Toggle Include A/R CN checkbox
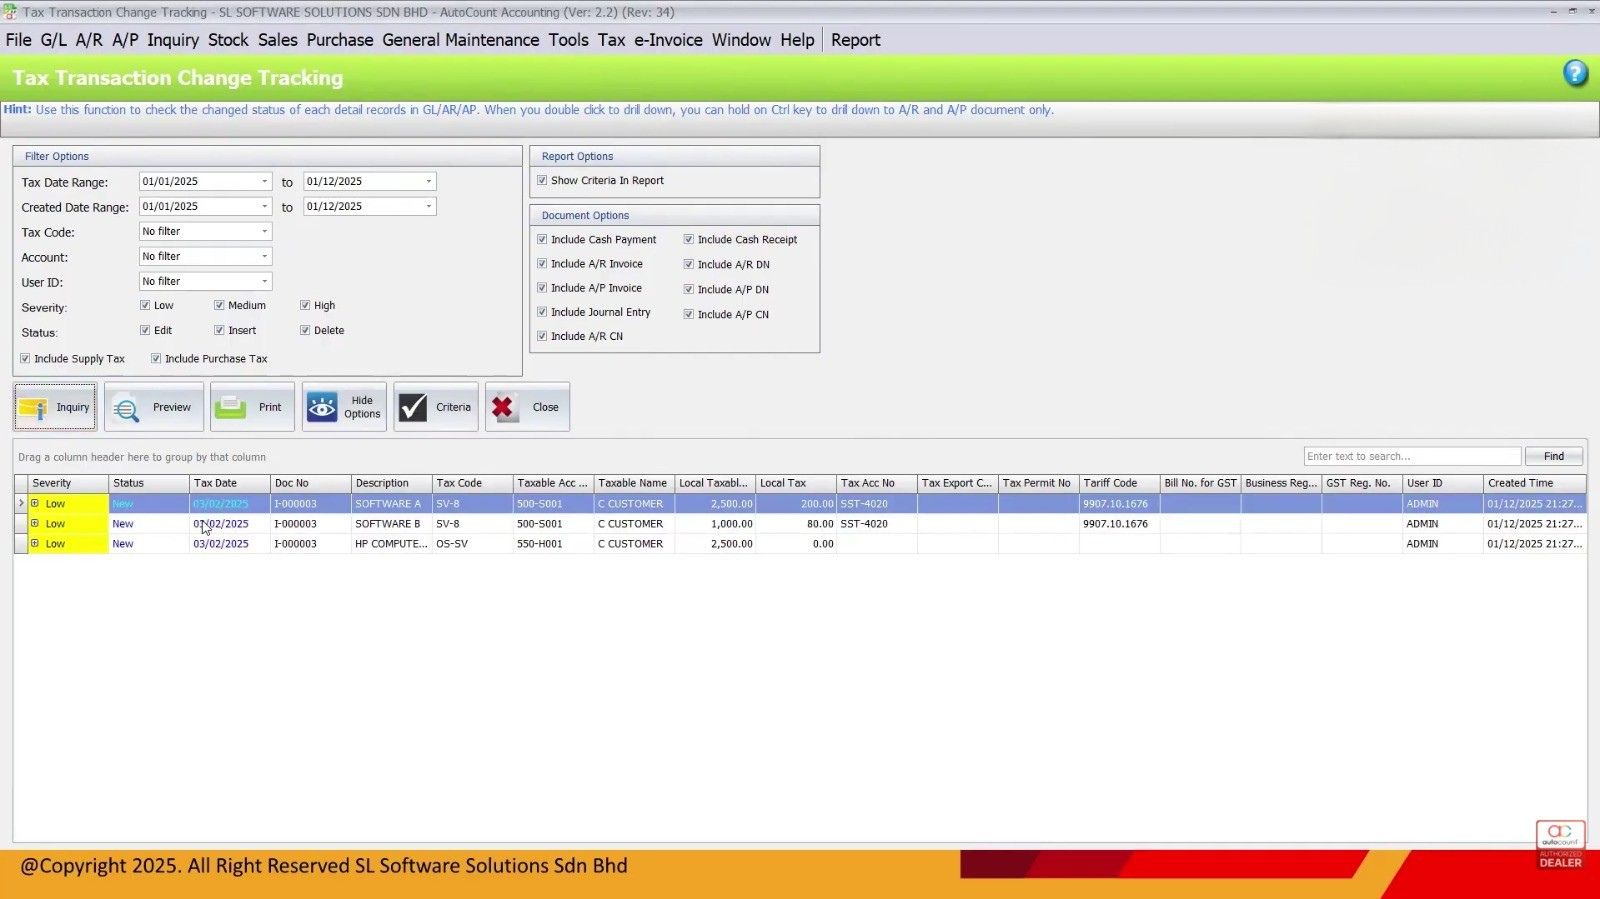Viewport: 1600px width, 899px height. click(542, 336)
